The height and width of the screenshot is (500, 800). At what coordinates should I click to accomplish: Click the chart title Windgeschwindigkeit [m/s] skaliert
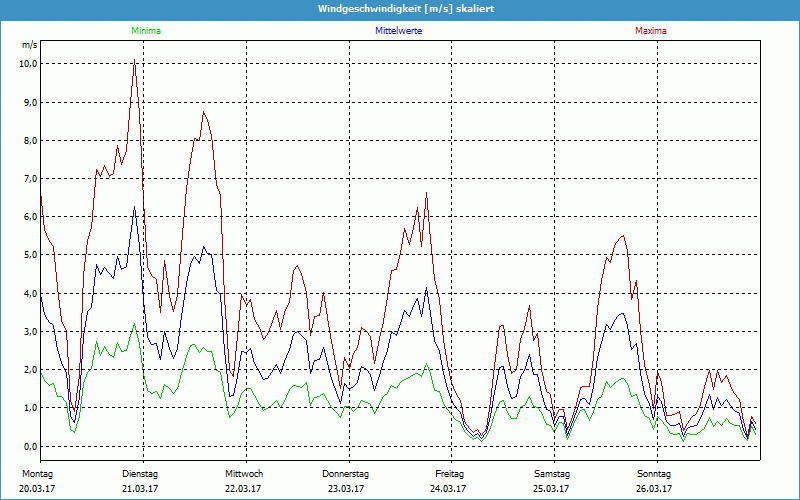(406, 9)
